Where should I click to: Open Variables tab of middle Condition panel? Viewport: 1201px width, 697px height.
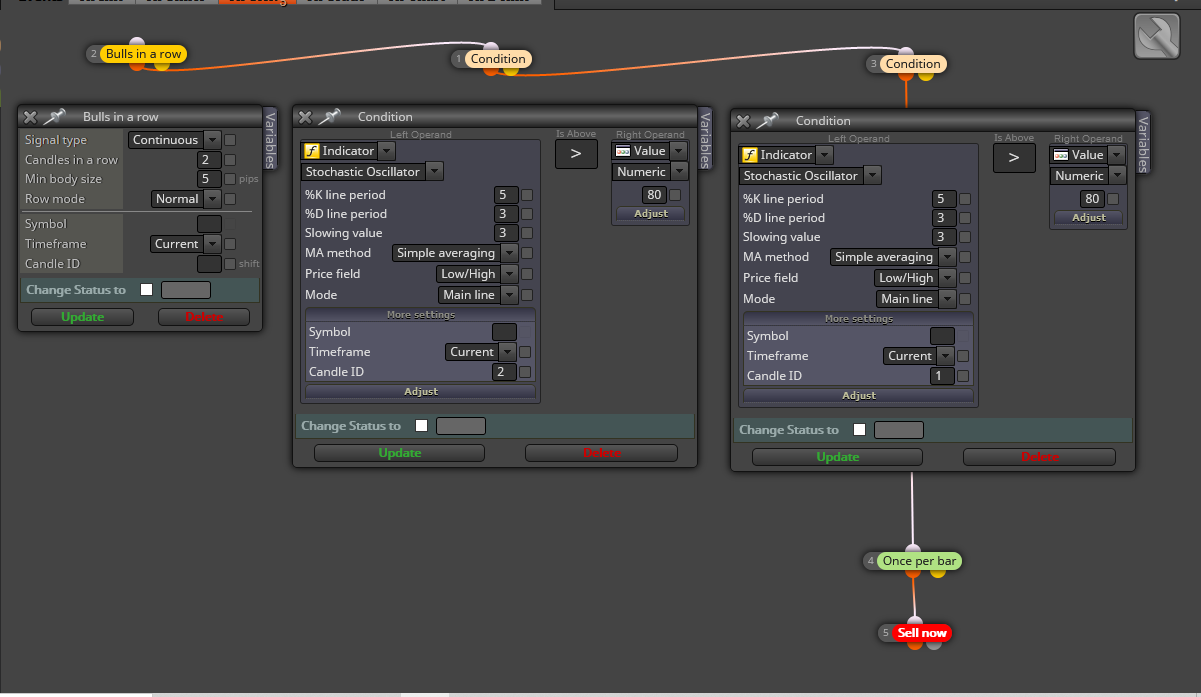point(705,139)
